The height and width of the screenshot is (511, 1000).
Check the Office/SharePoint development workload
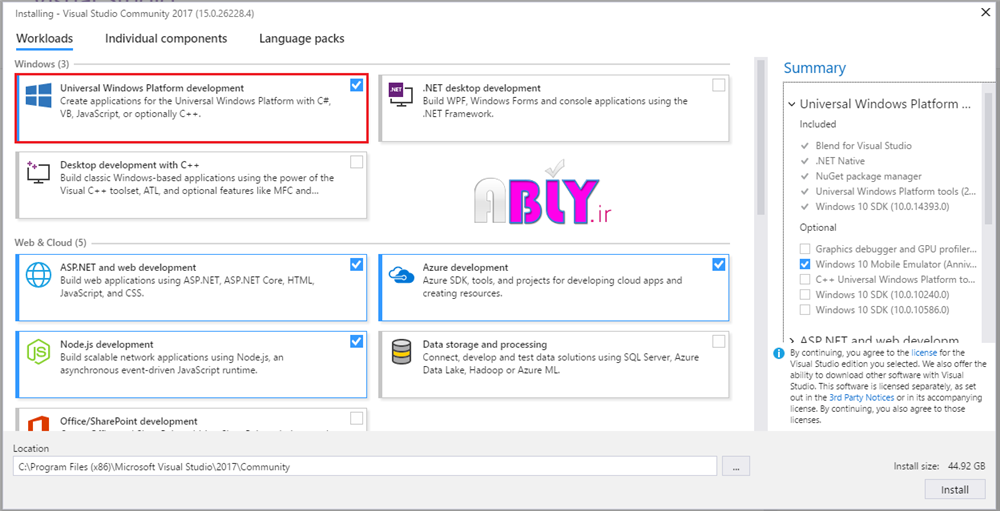(x=357, y=418)
